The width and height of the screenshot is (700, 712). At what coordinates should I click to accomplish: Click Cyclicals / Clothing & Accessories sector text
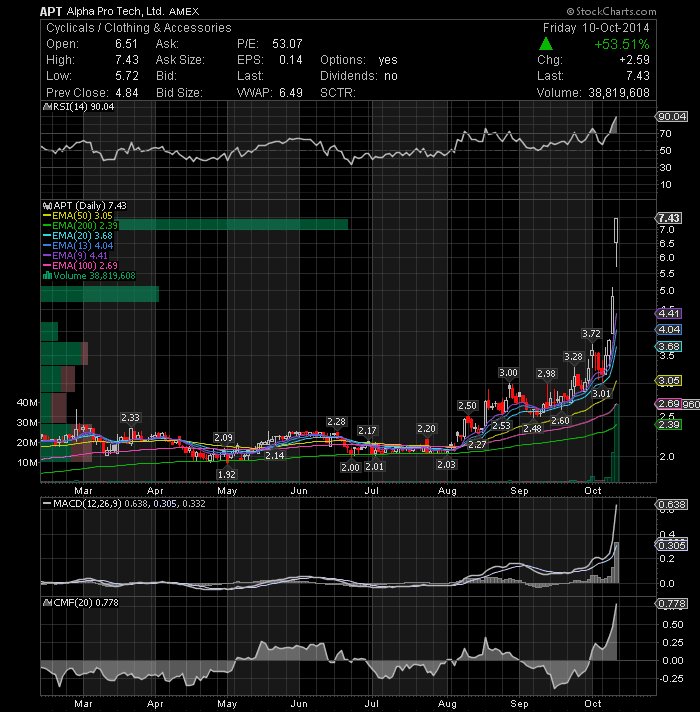[138, 28]
